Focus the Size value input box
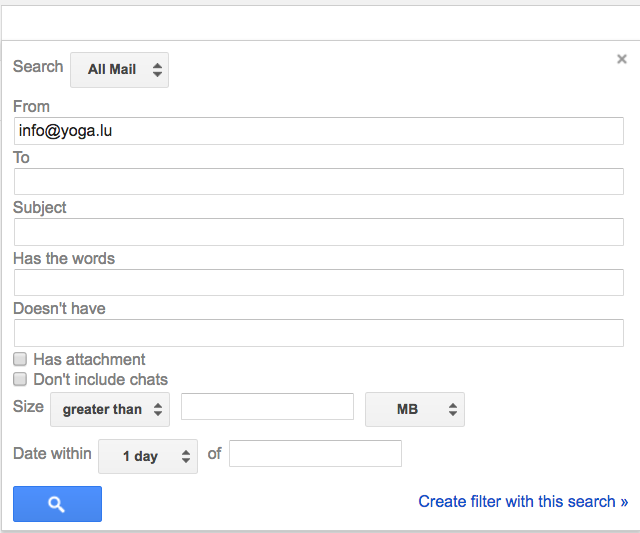This screenshot has height=533, width=640. point(267,406)
